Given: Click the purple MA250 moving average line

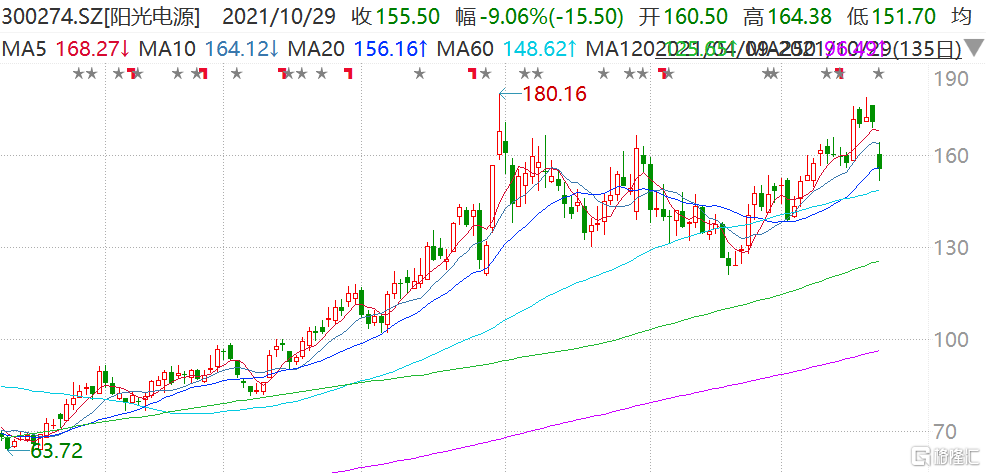Looking at the screenshot, I should [x=604, y=411].
